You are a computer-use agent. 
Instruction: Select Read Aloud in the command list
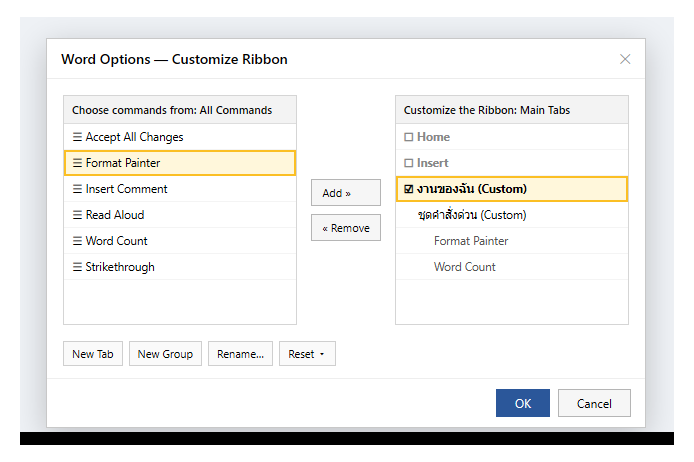click(180, 215)
